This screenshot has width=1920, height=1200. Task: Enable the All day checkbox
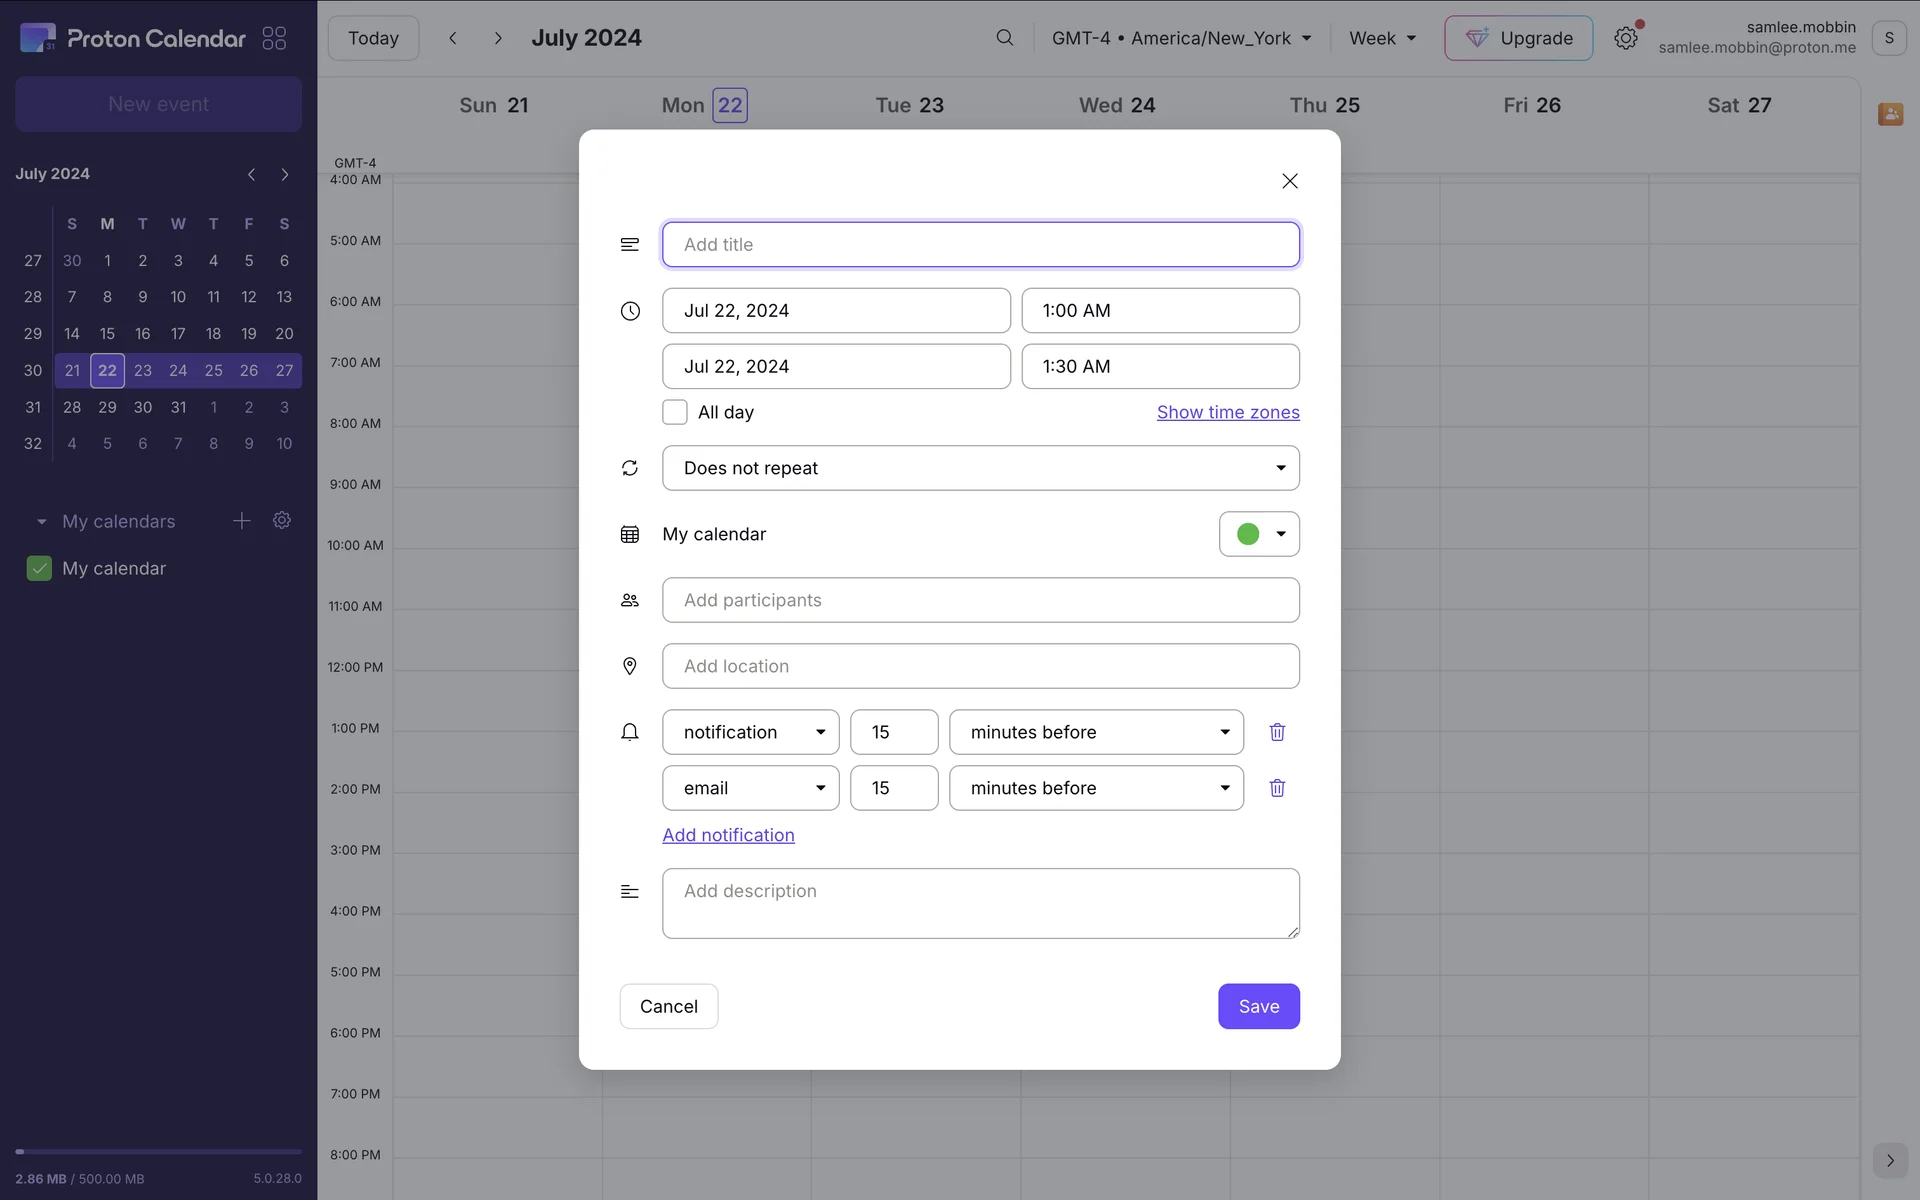click(x=675, y=412)
